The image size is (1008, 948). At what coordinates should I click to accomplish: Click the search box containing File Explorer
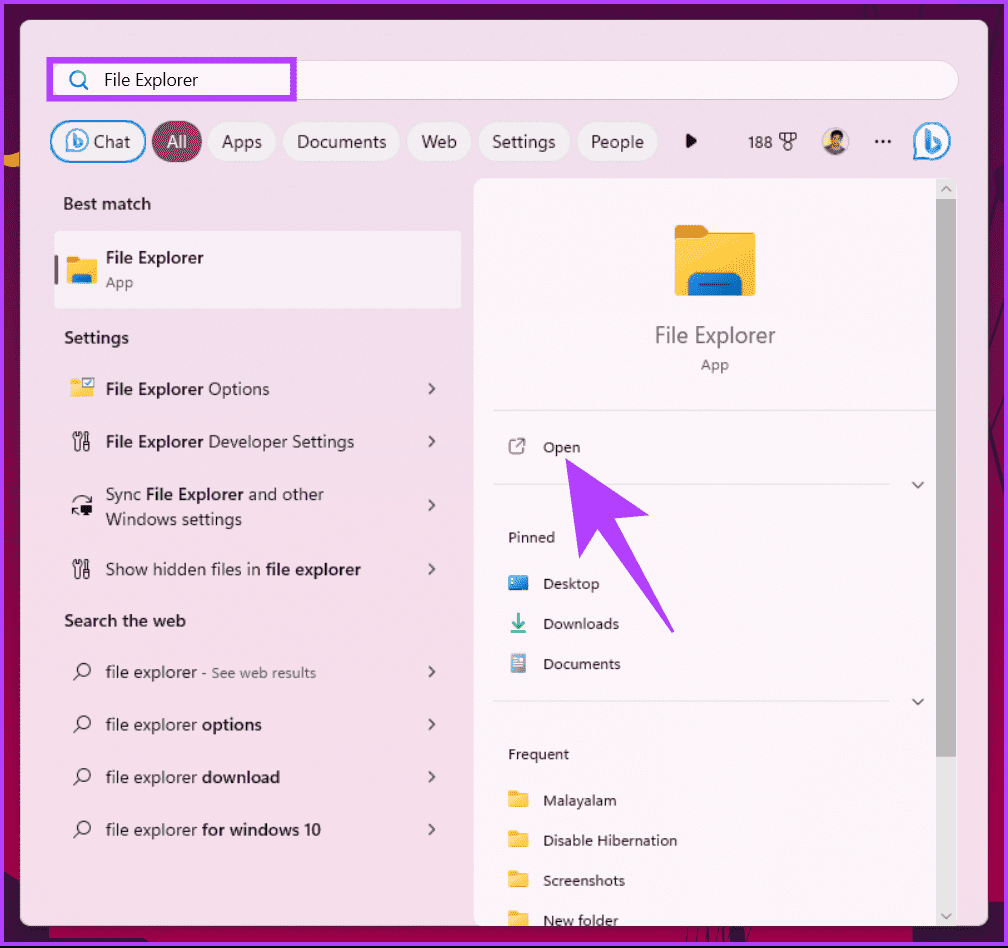[500, 80]
